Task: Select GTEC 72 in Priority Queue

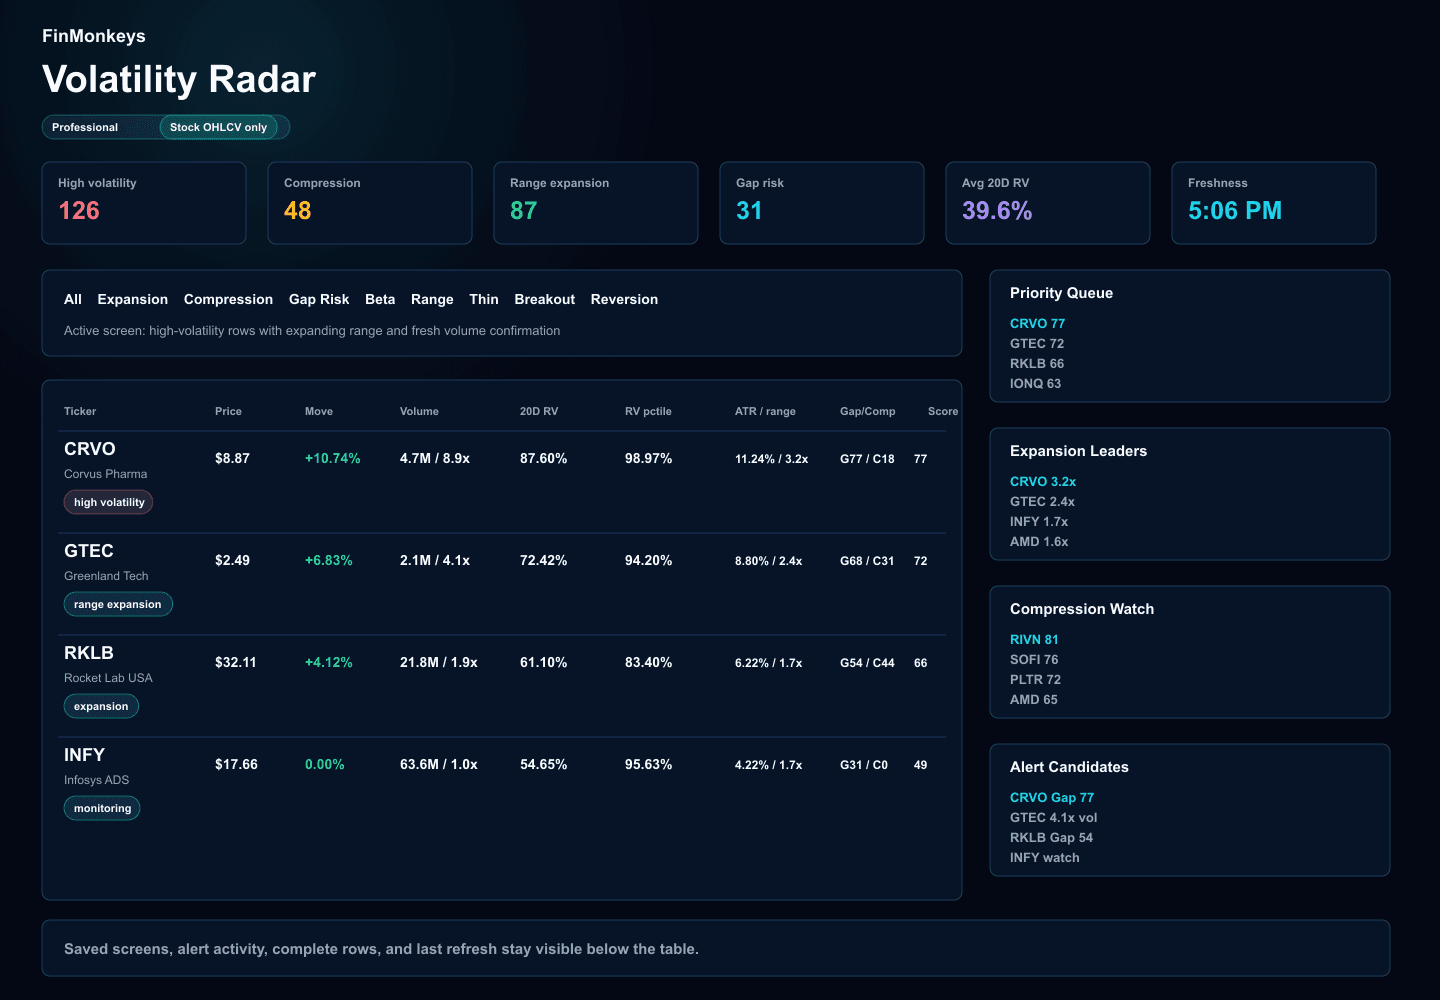Action: click(x=1037, y=343)
